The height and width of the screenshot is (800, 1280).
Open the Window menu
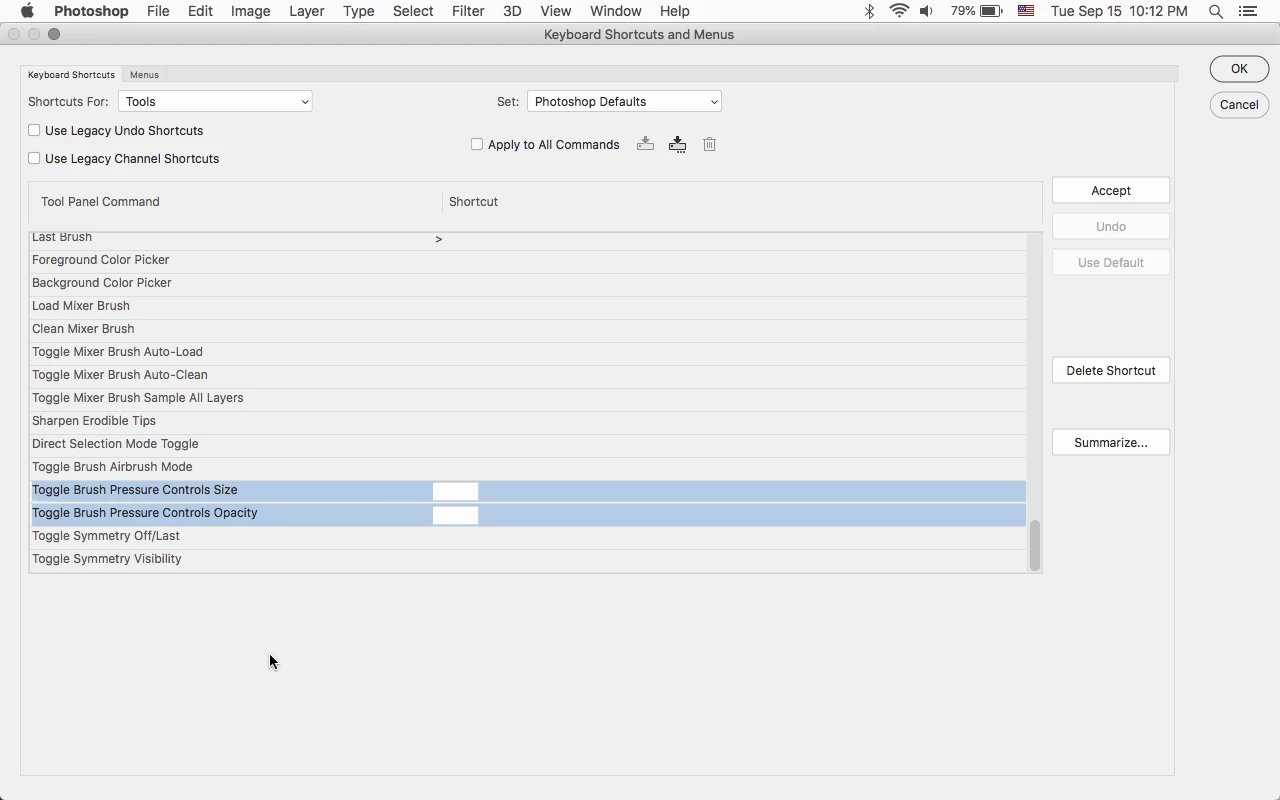point(615,11)
